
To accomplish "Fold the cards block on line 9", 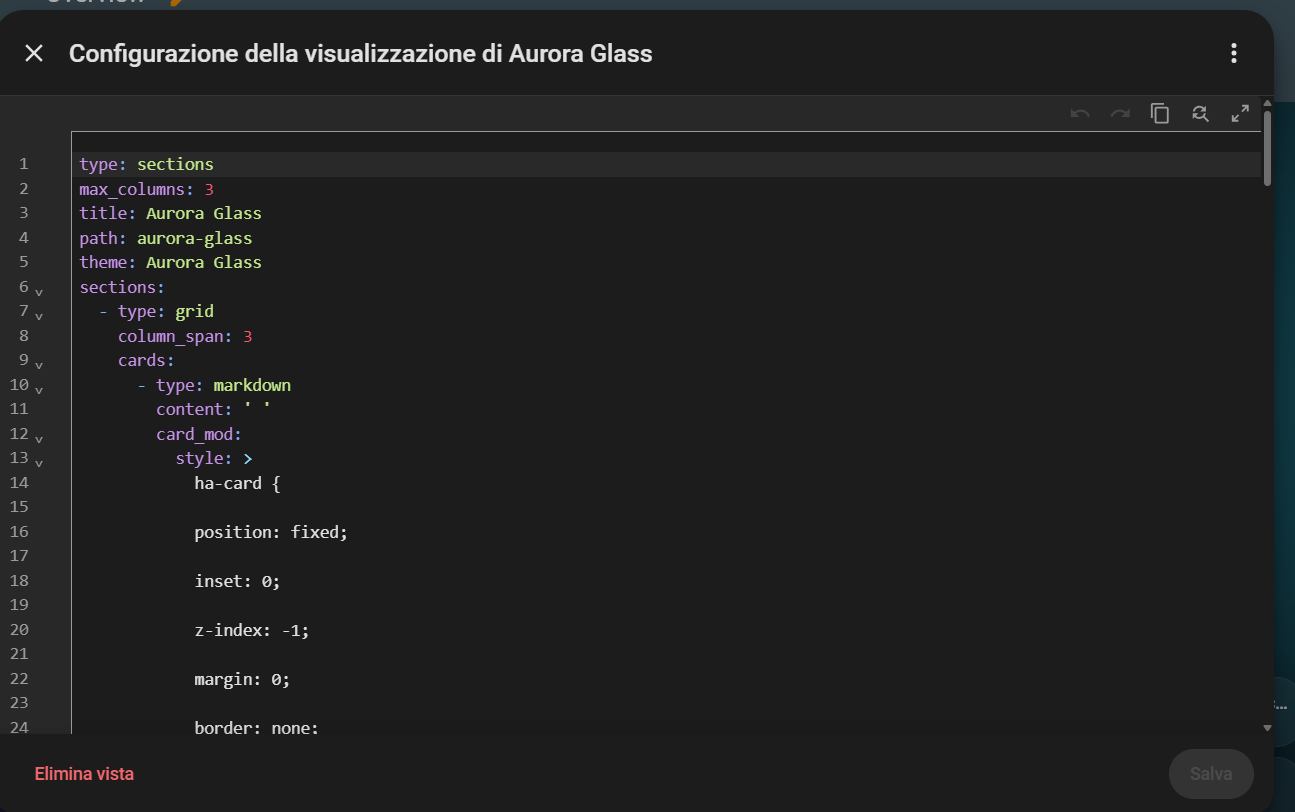I will [39, 364].
